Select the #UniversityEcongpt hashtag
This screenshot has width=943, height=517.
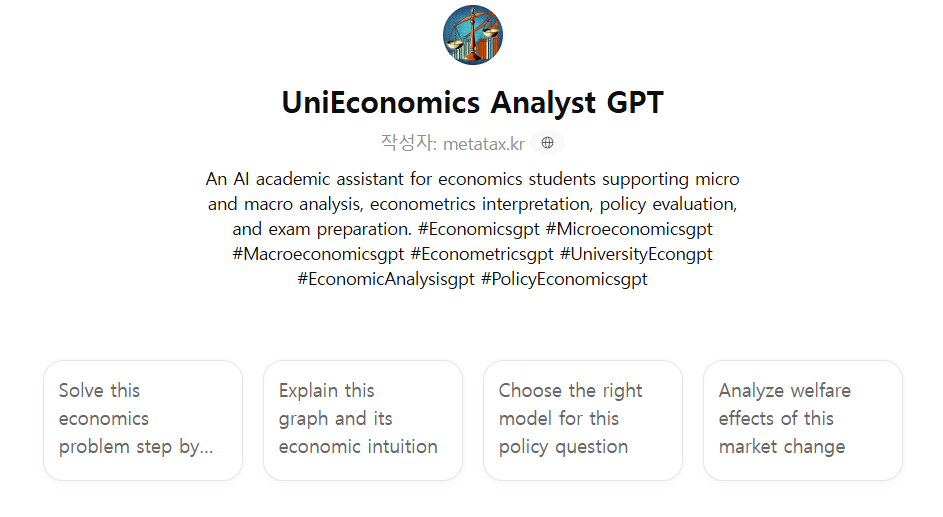click(636, 254)
